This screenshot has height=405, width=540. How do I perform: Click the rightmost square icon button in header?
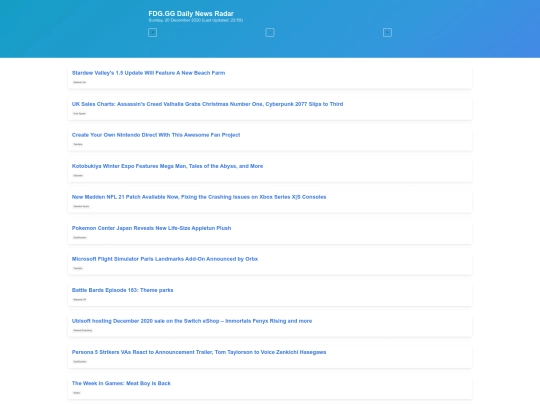click(387, 33)
